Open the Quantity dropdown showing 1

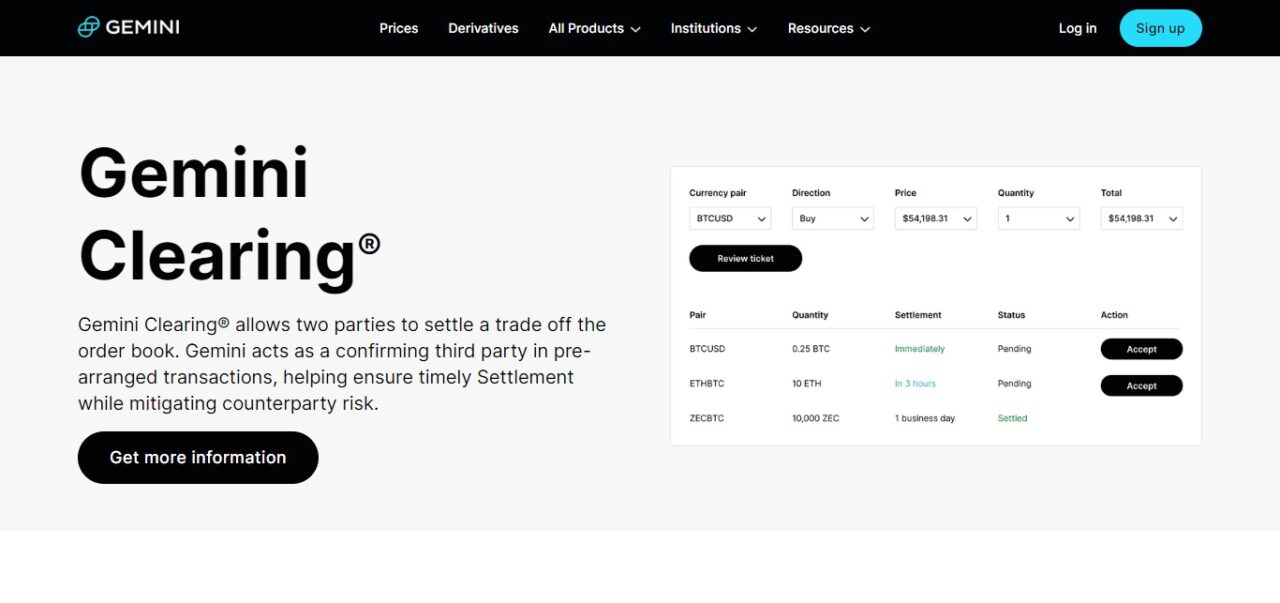1039,218
